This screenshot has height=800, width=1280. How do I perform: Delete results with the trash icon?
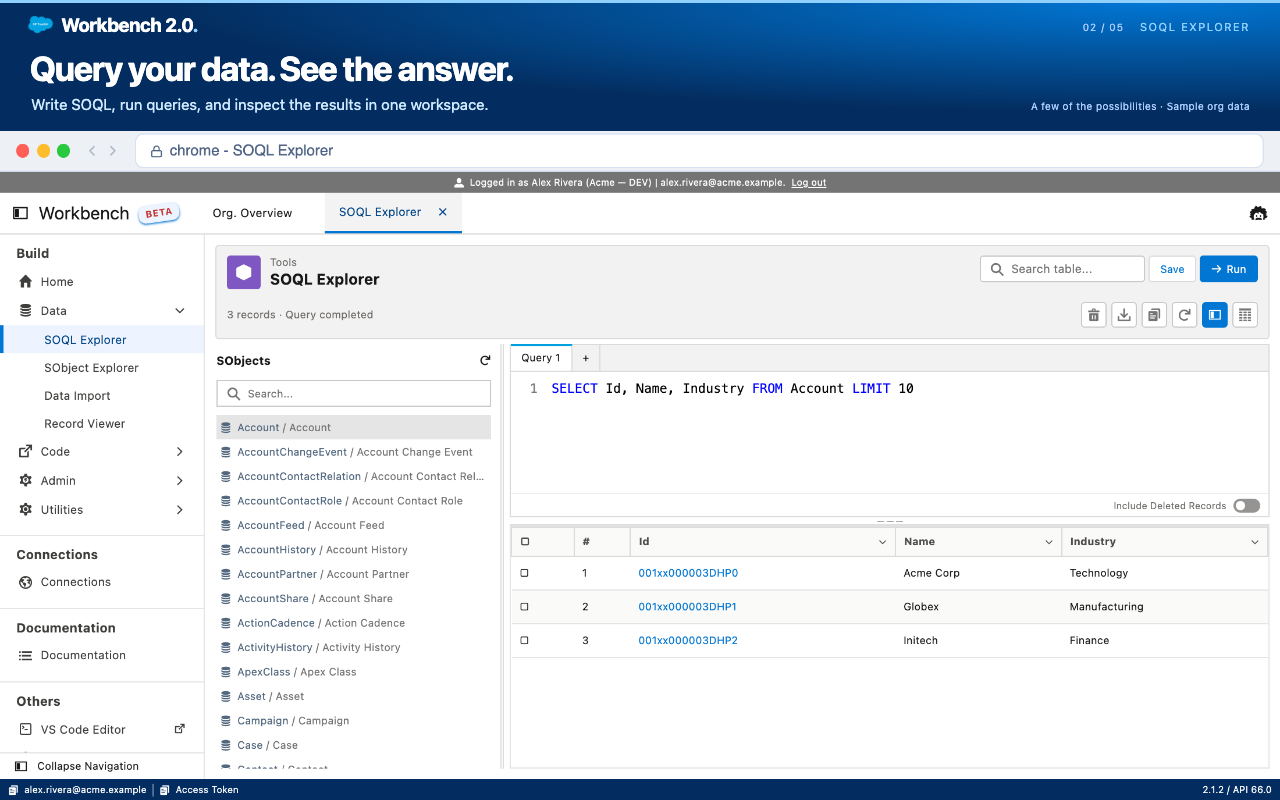pos(1094,315)
